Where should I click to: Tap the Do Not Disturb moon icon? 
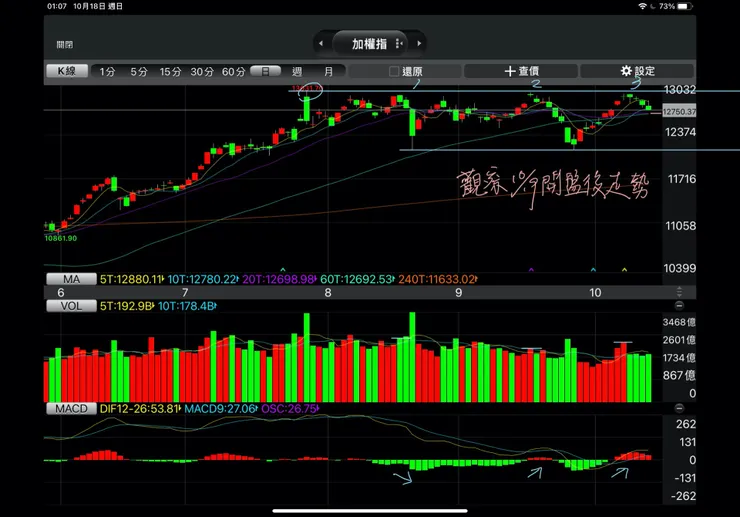(653, 6)
